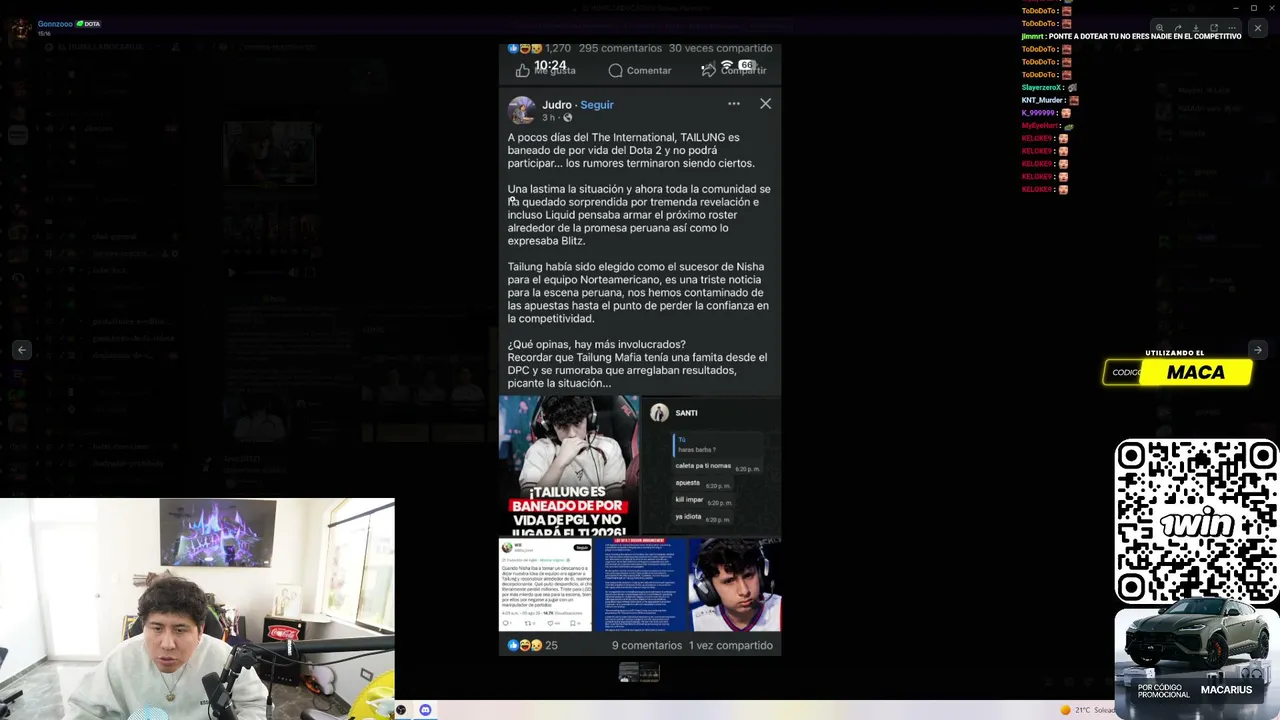
Task: Click the 1 vez compartido text
Action: [731, 646]
